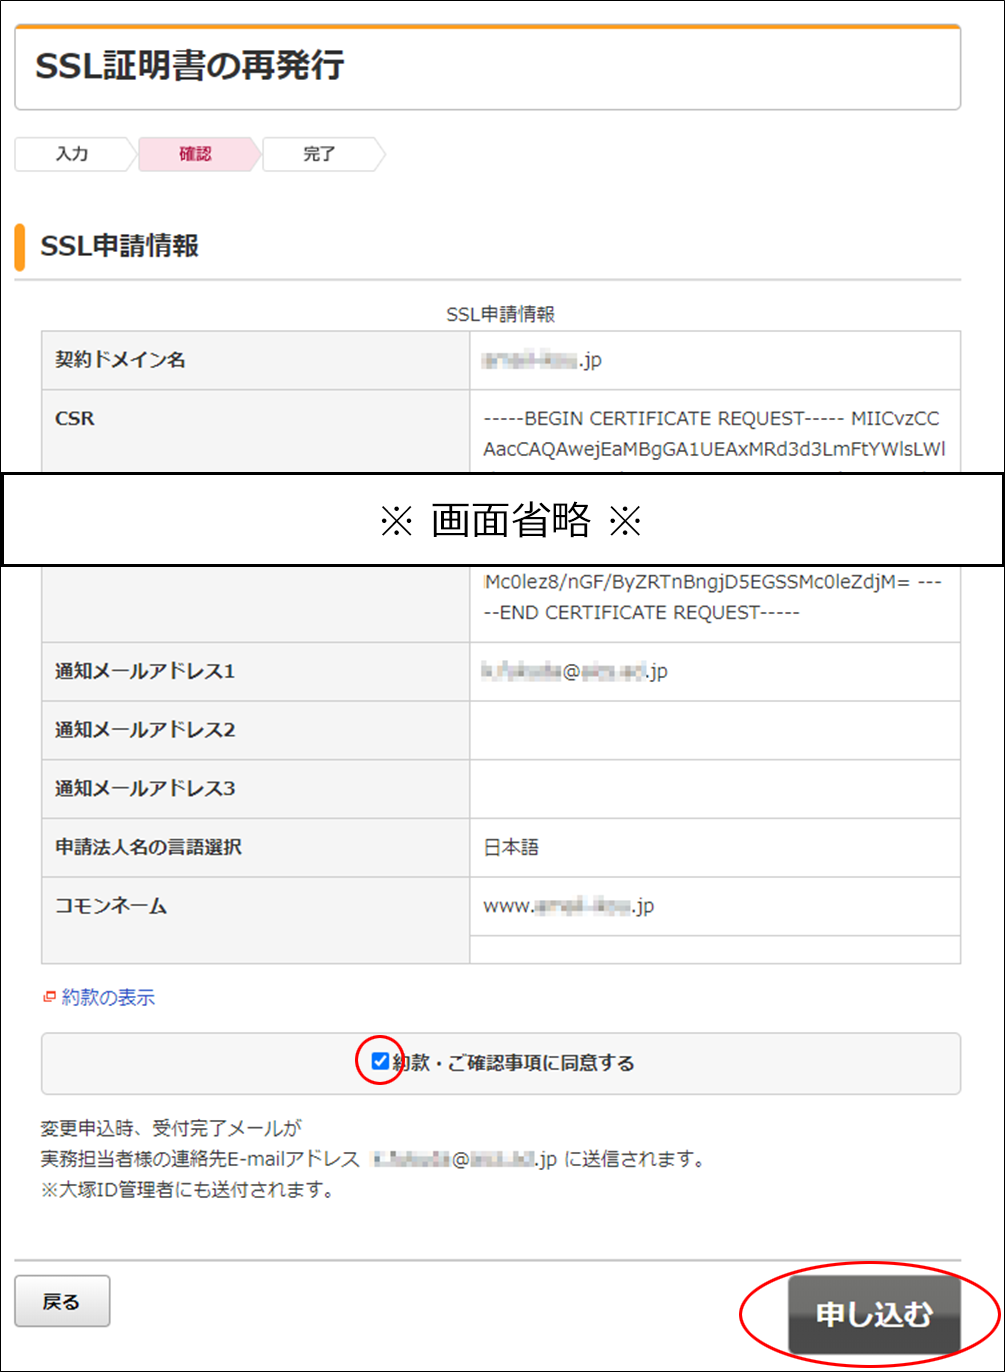1005x1372 pixels.
Task: Open the 約款の表示 link
Action: click(108, 997)
